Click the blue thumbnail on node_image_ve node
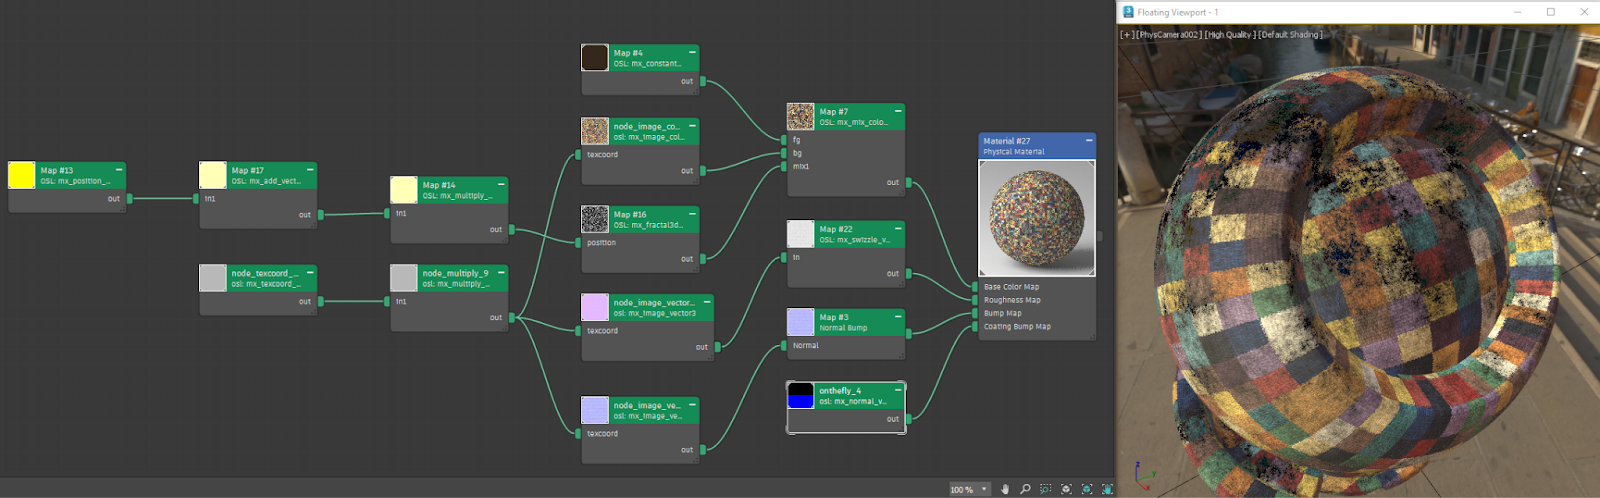The height and width of the screenshot is (498, 1600). (595, 410)
